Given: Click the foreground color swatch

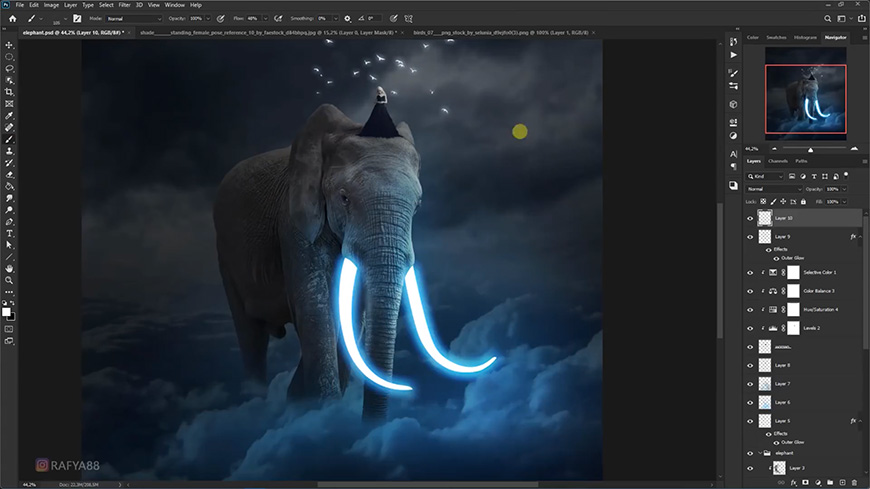Looking at the screenshot, I should [x=6, y=312].
